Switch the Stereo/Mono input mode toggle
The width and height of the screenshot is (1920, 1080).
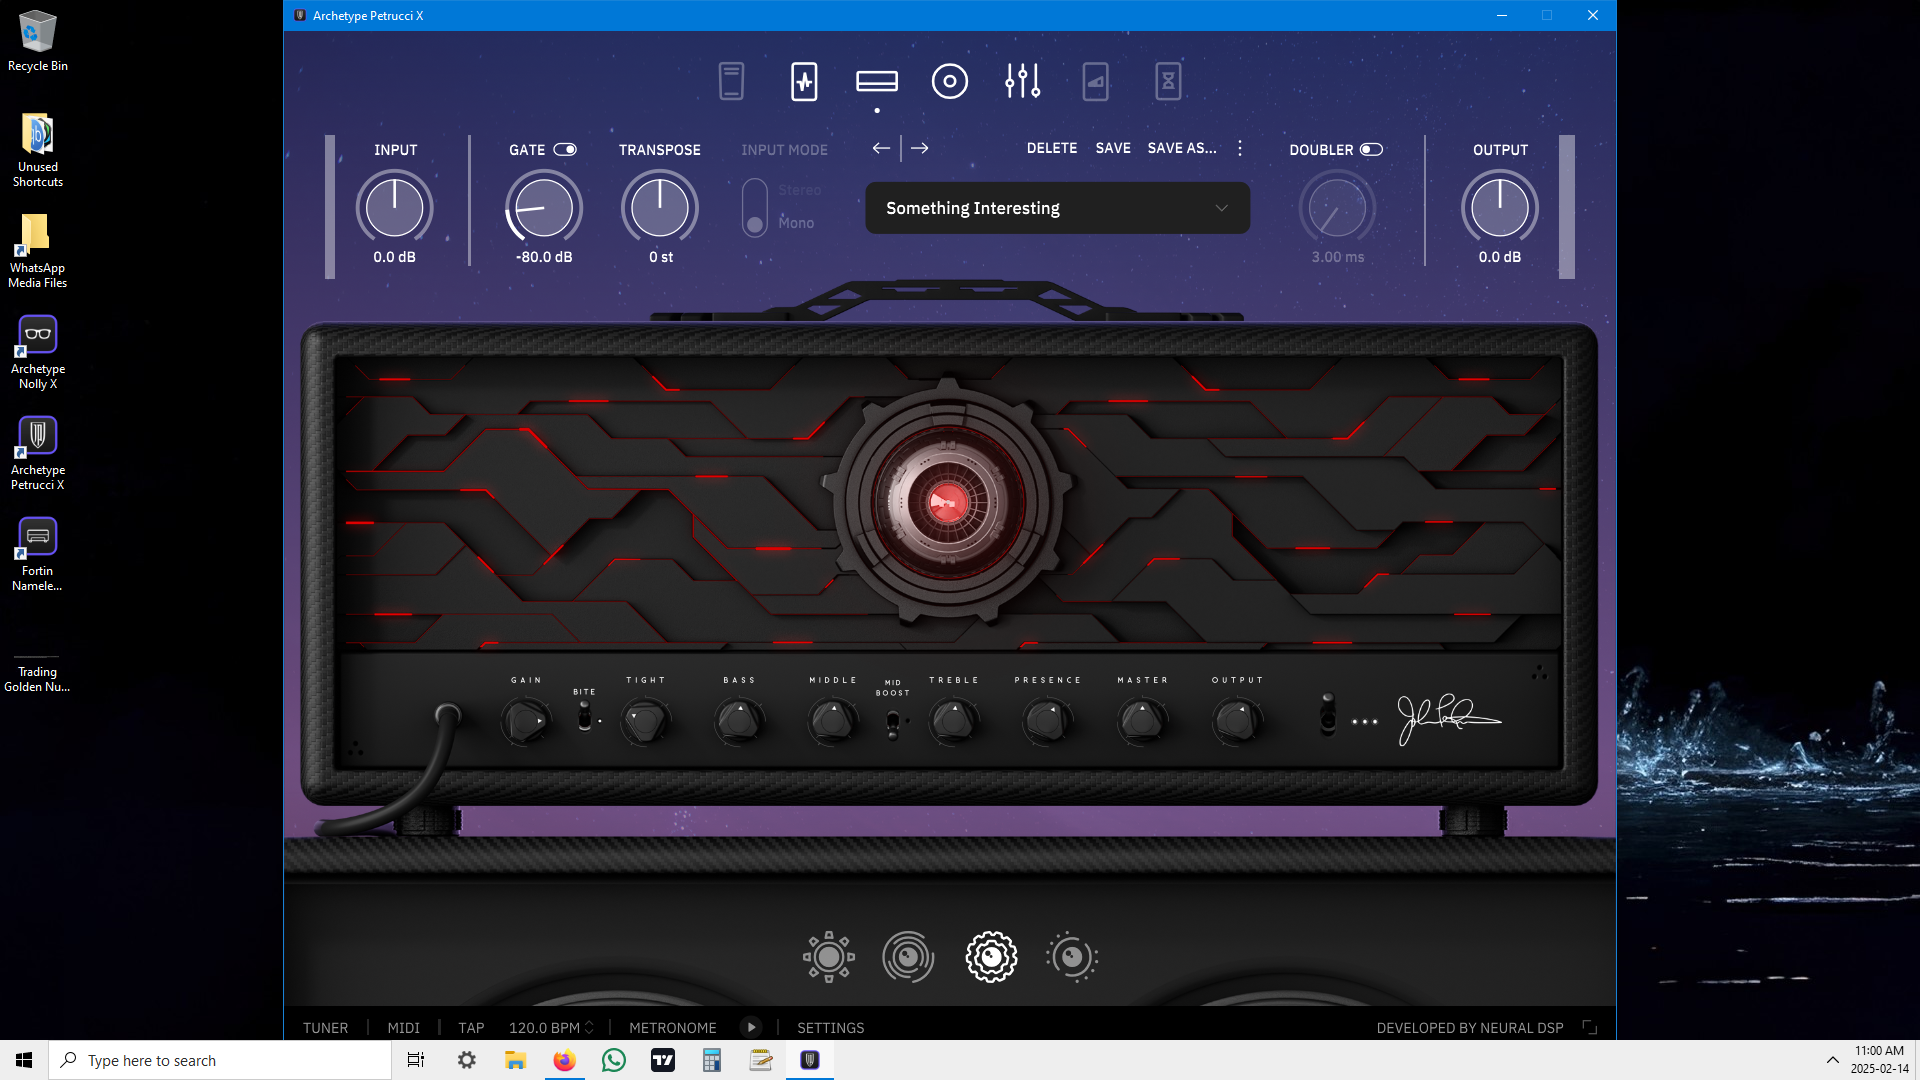pos(755,208)
